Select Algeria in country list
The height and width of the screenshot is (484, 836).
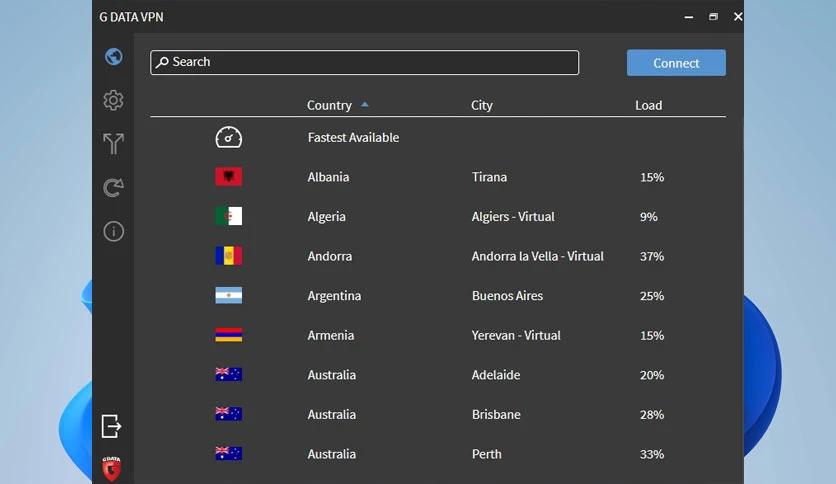point(326,216)
